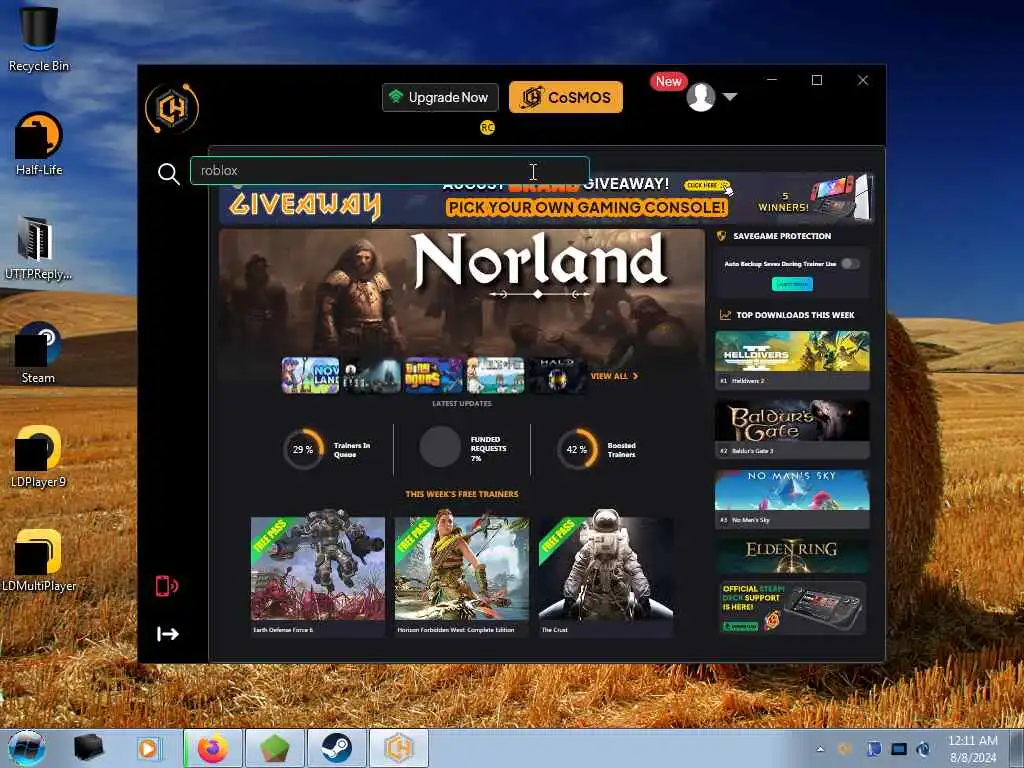The image size is (1024, 768).
Task: Open the No Man's Sky top download
Action: [792, 499]
